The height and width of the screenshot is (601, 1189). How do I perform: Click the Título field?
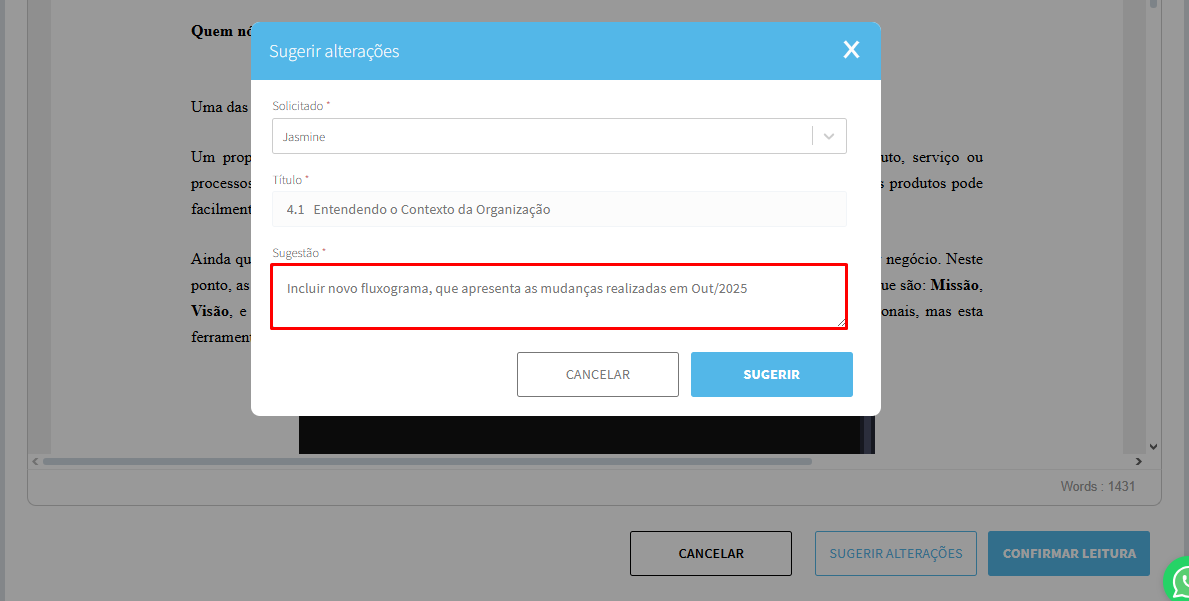click(559, 209)
